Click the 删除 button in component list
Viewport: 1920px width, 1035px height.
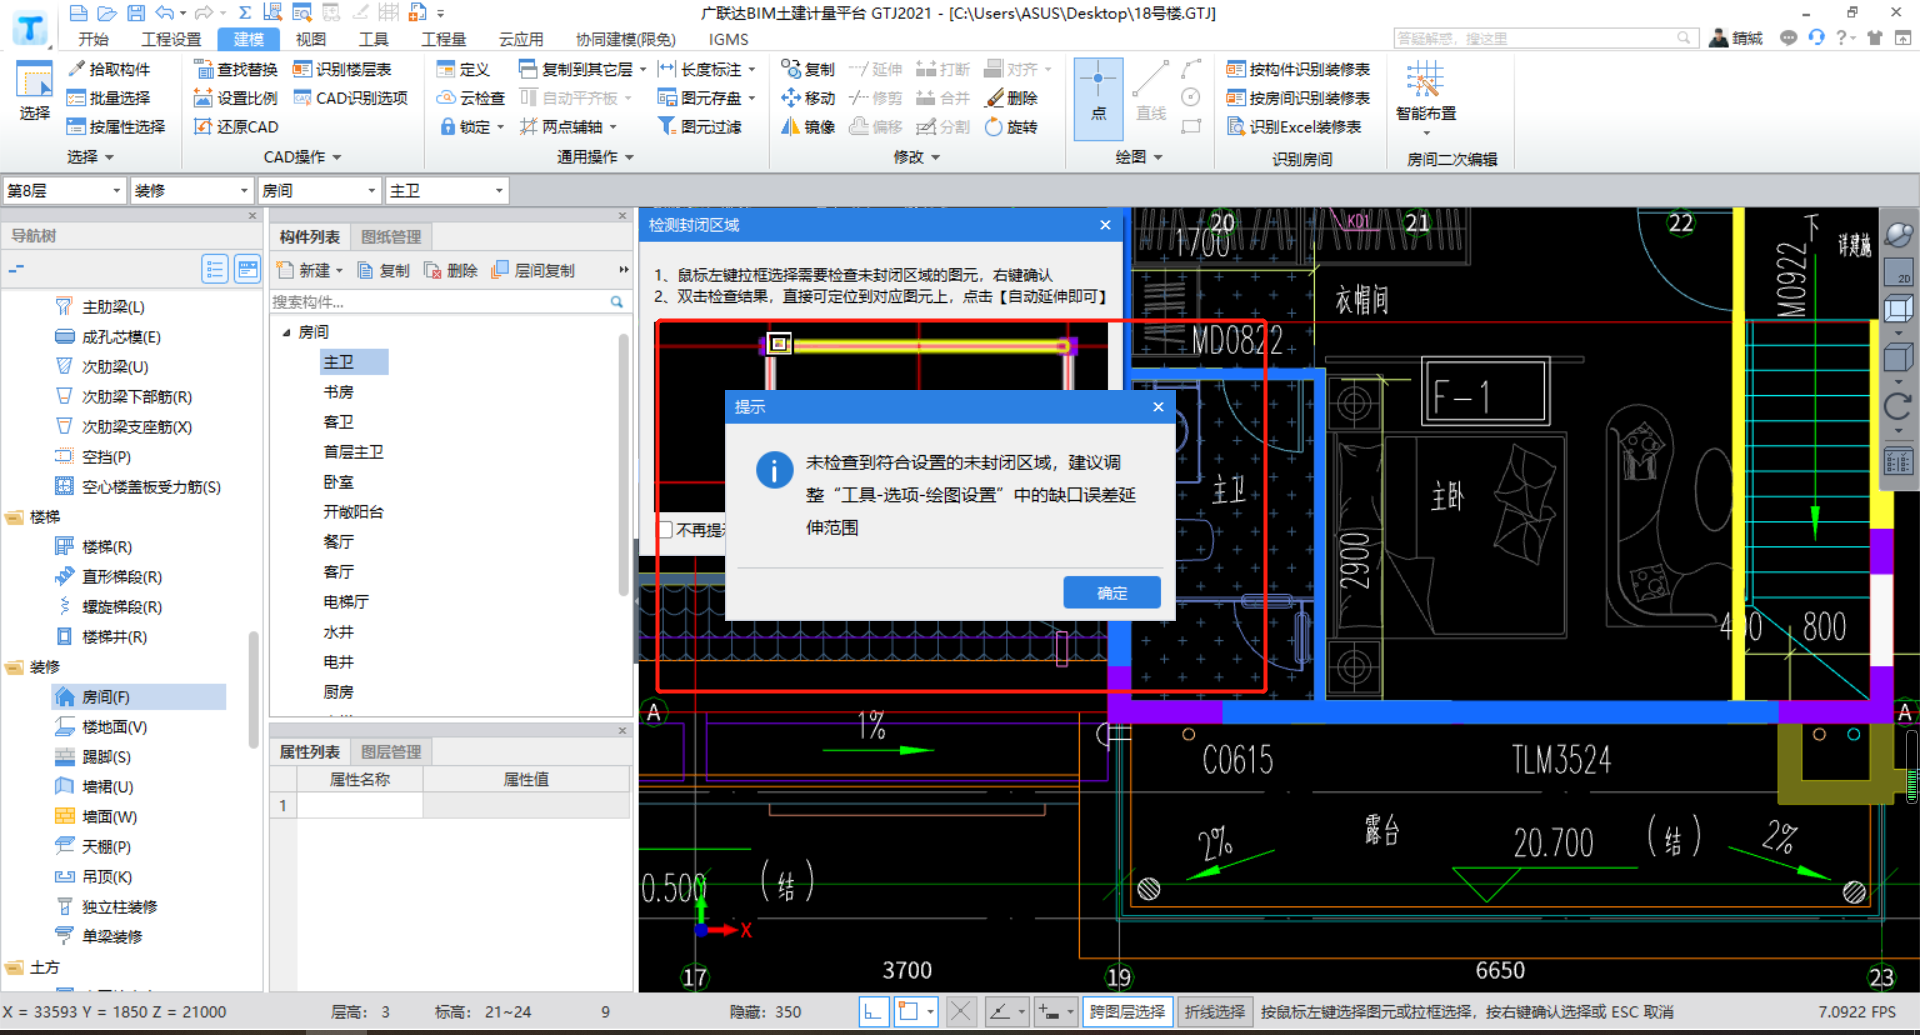(x=450, y=270)
